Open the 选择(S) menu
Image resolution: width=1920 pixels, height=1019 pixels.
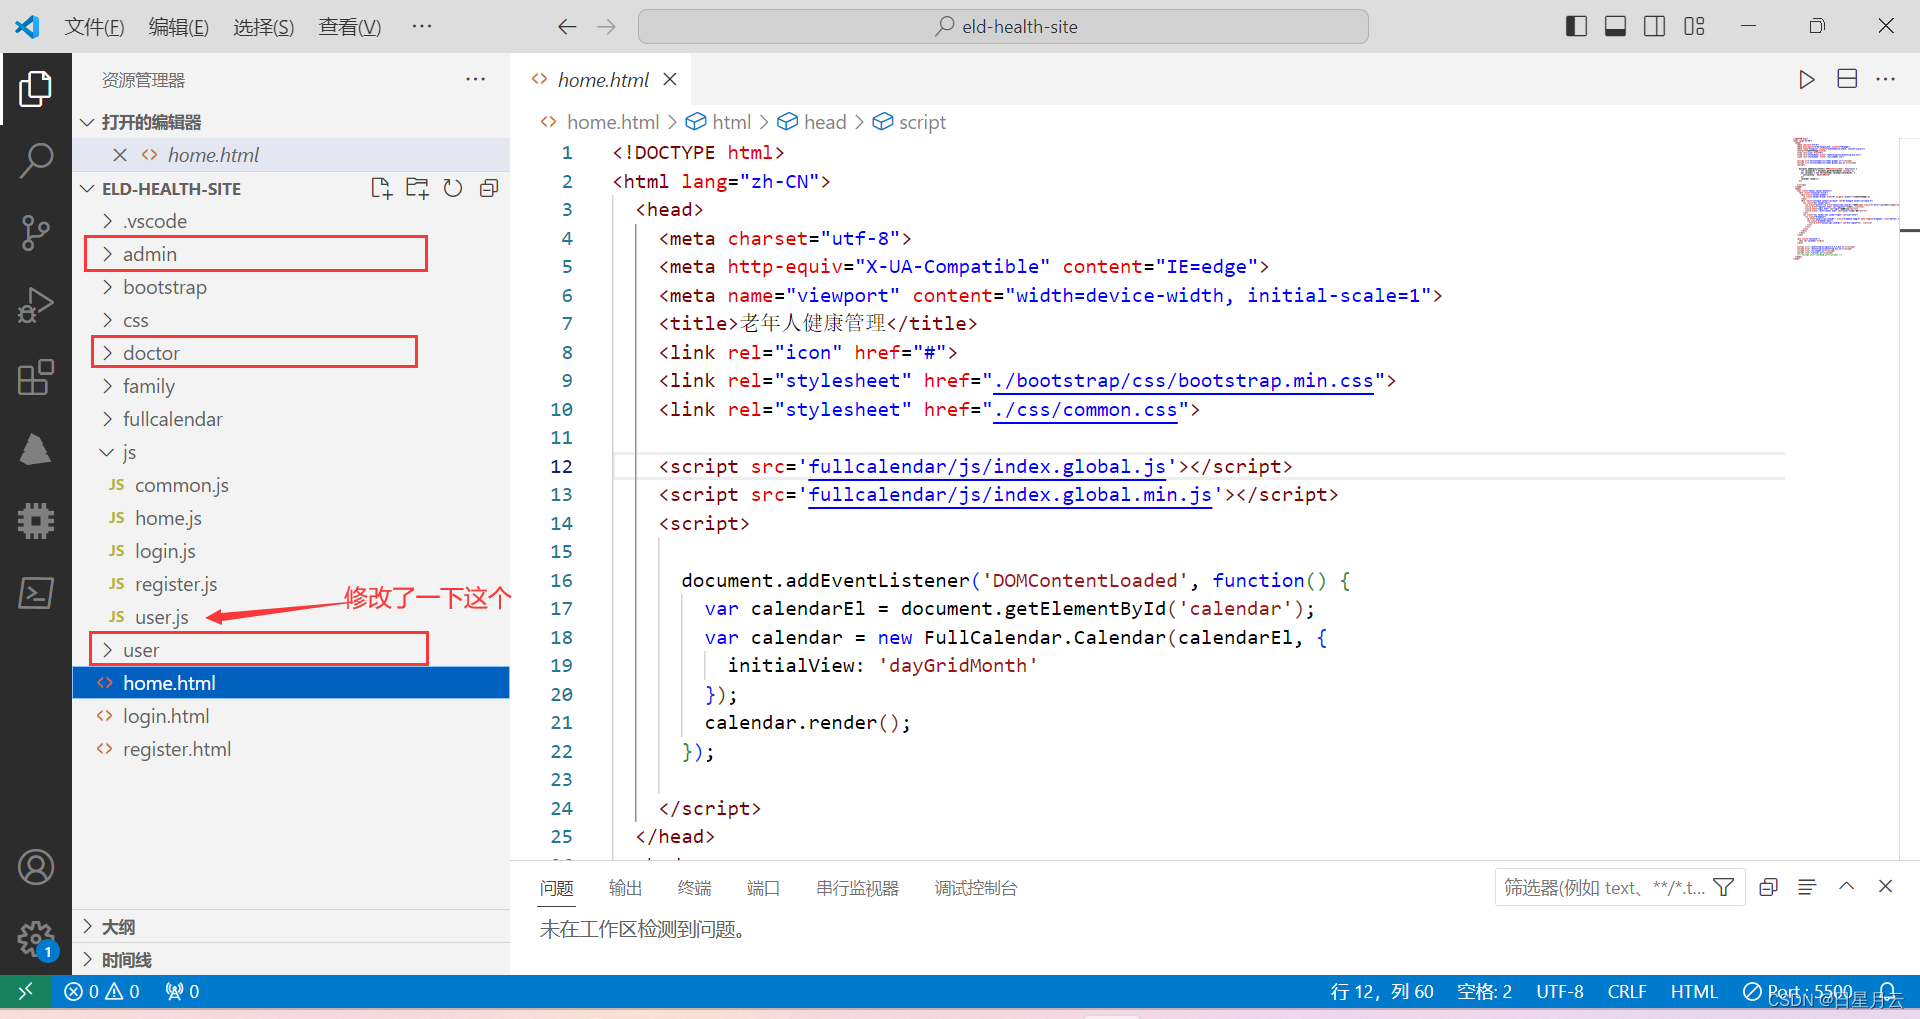(264, 27)
